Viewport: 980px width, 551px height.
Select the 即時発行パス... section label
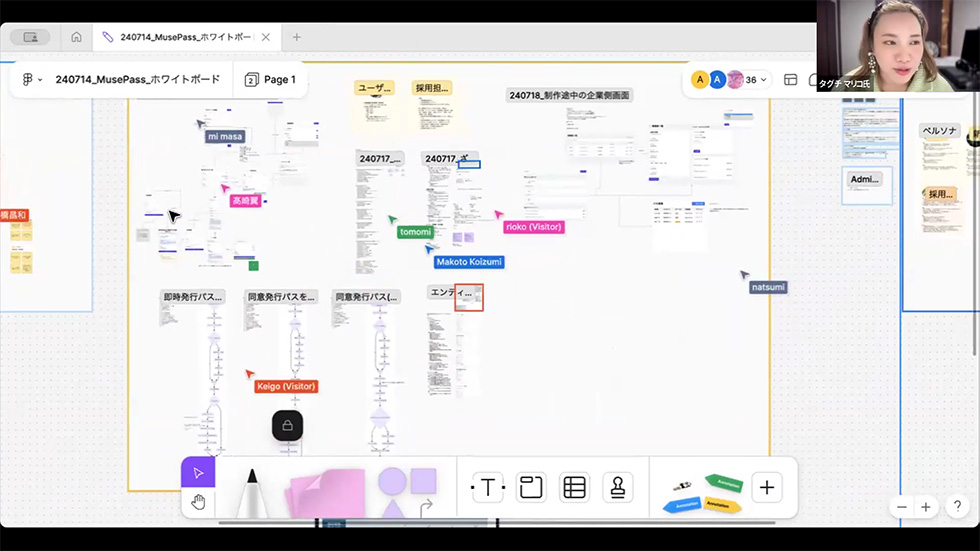click(x=192, y=297)
